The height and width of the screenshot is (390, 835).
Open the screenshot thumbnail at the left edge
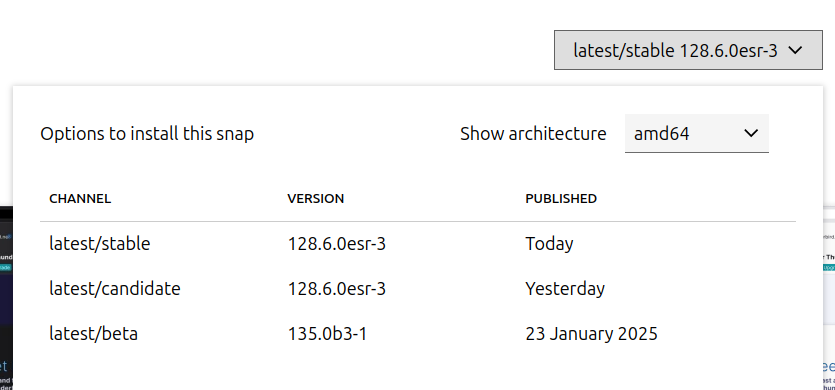click(x=6, y=298)
